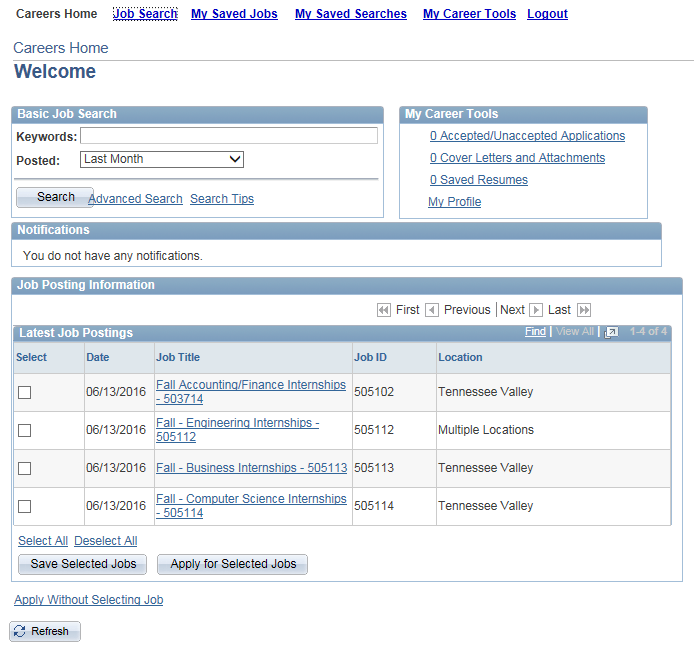Sort by the Date column header
Viewport: 694px width, 650px height.
97,357
